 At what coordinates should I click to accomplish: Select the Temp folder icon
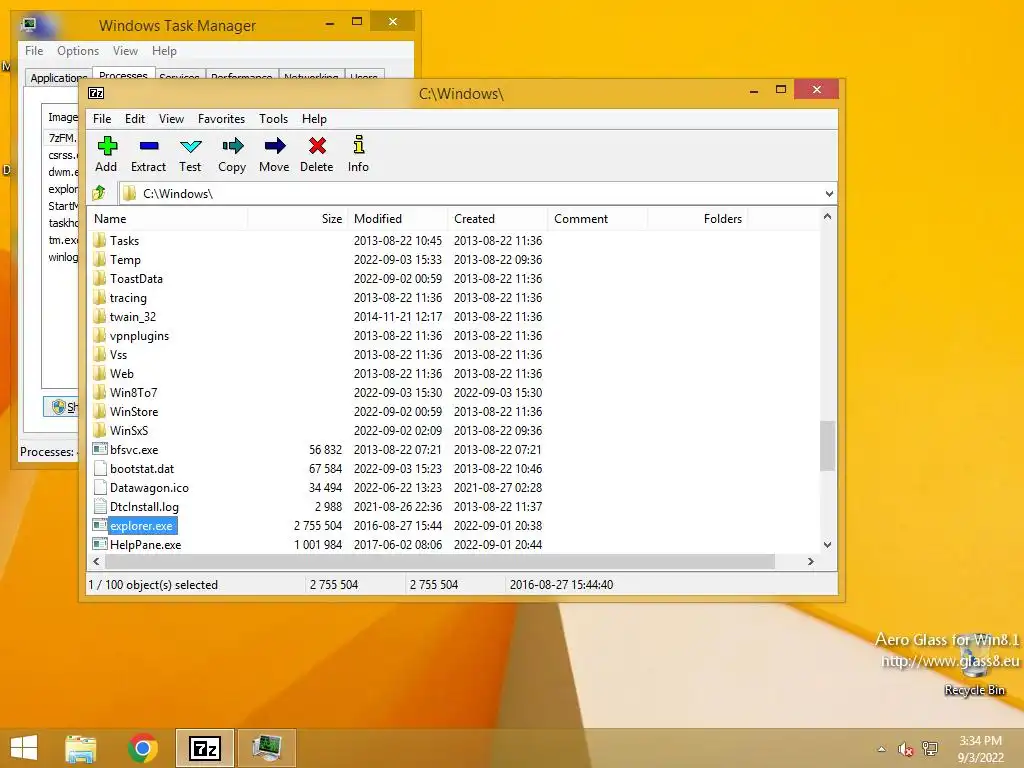99,259
